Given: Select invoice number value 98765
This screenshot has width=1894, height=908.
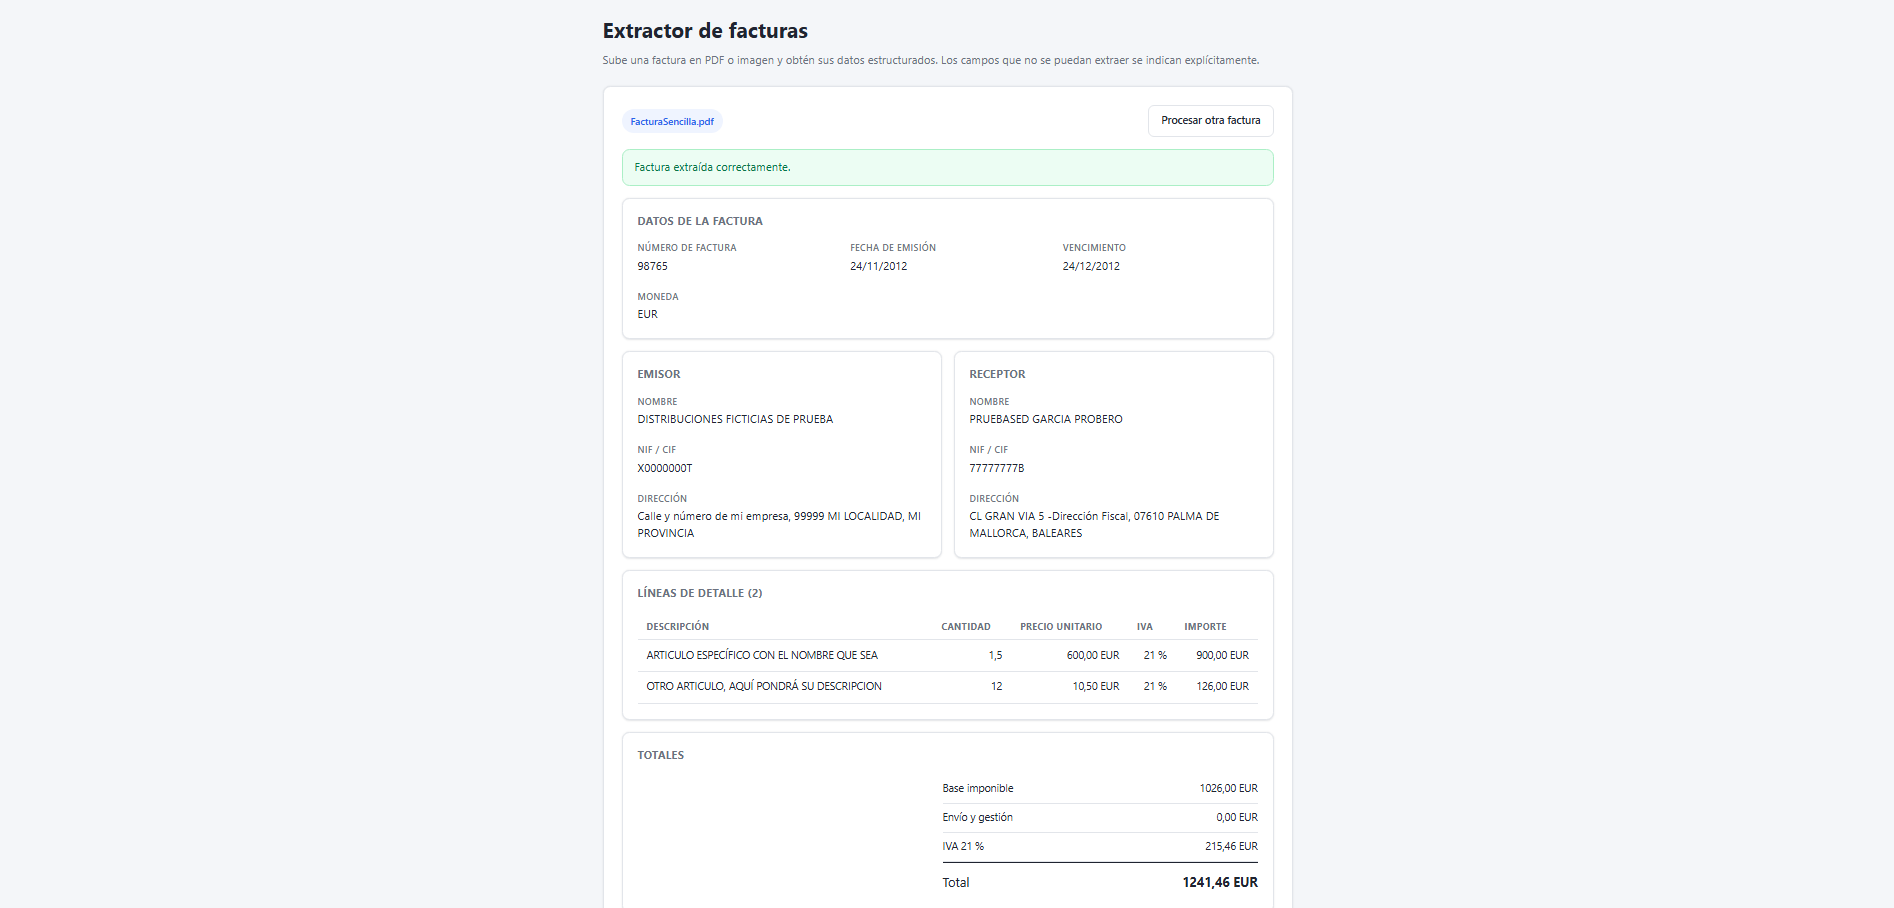Looking at the screenshot, I should pos(652,266).
